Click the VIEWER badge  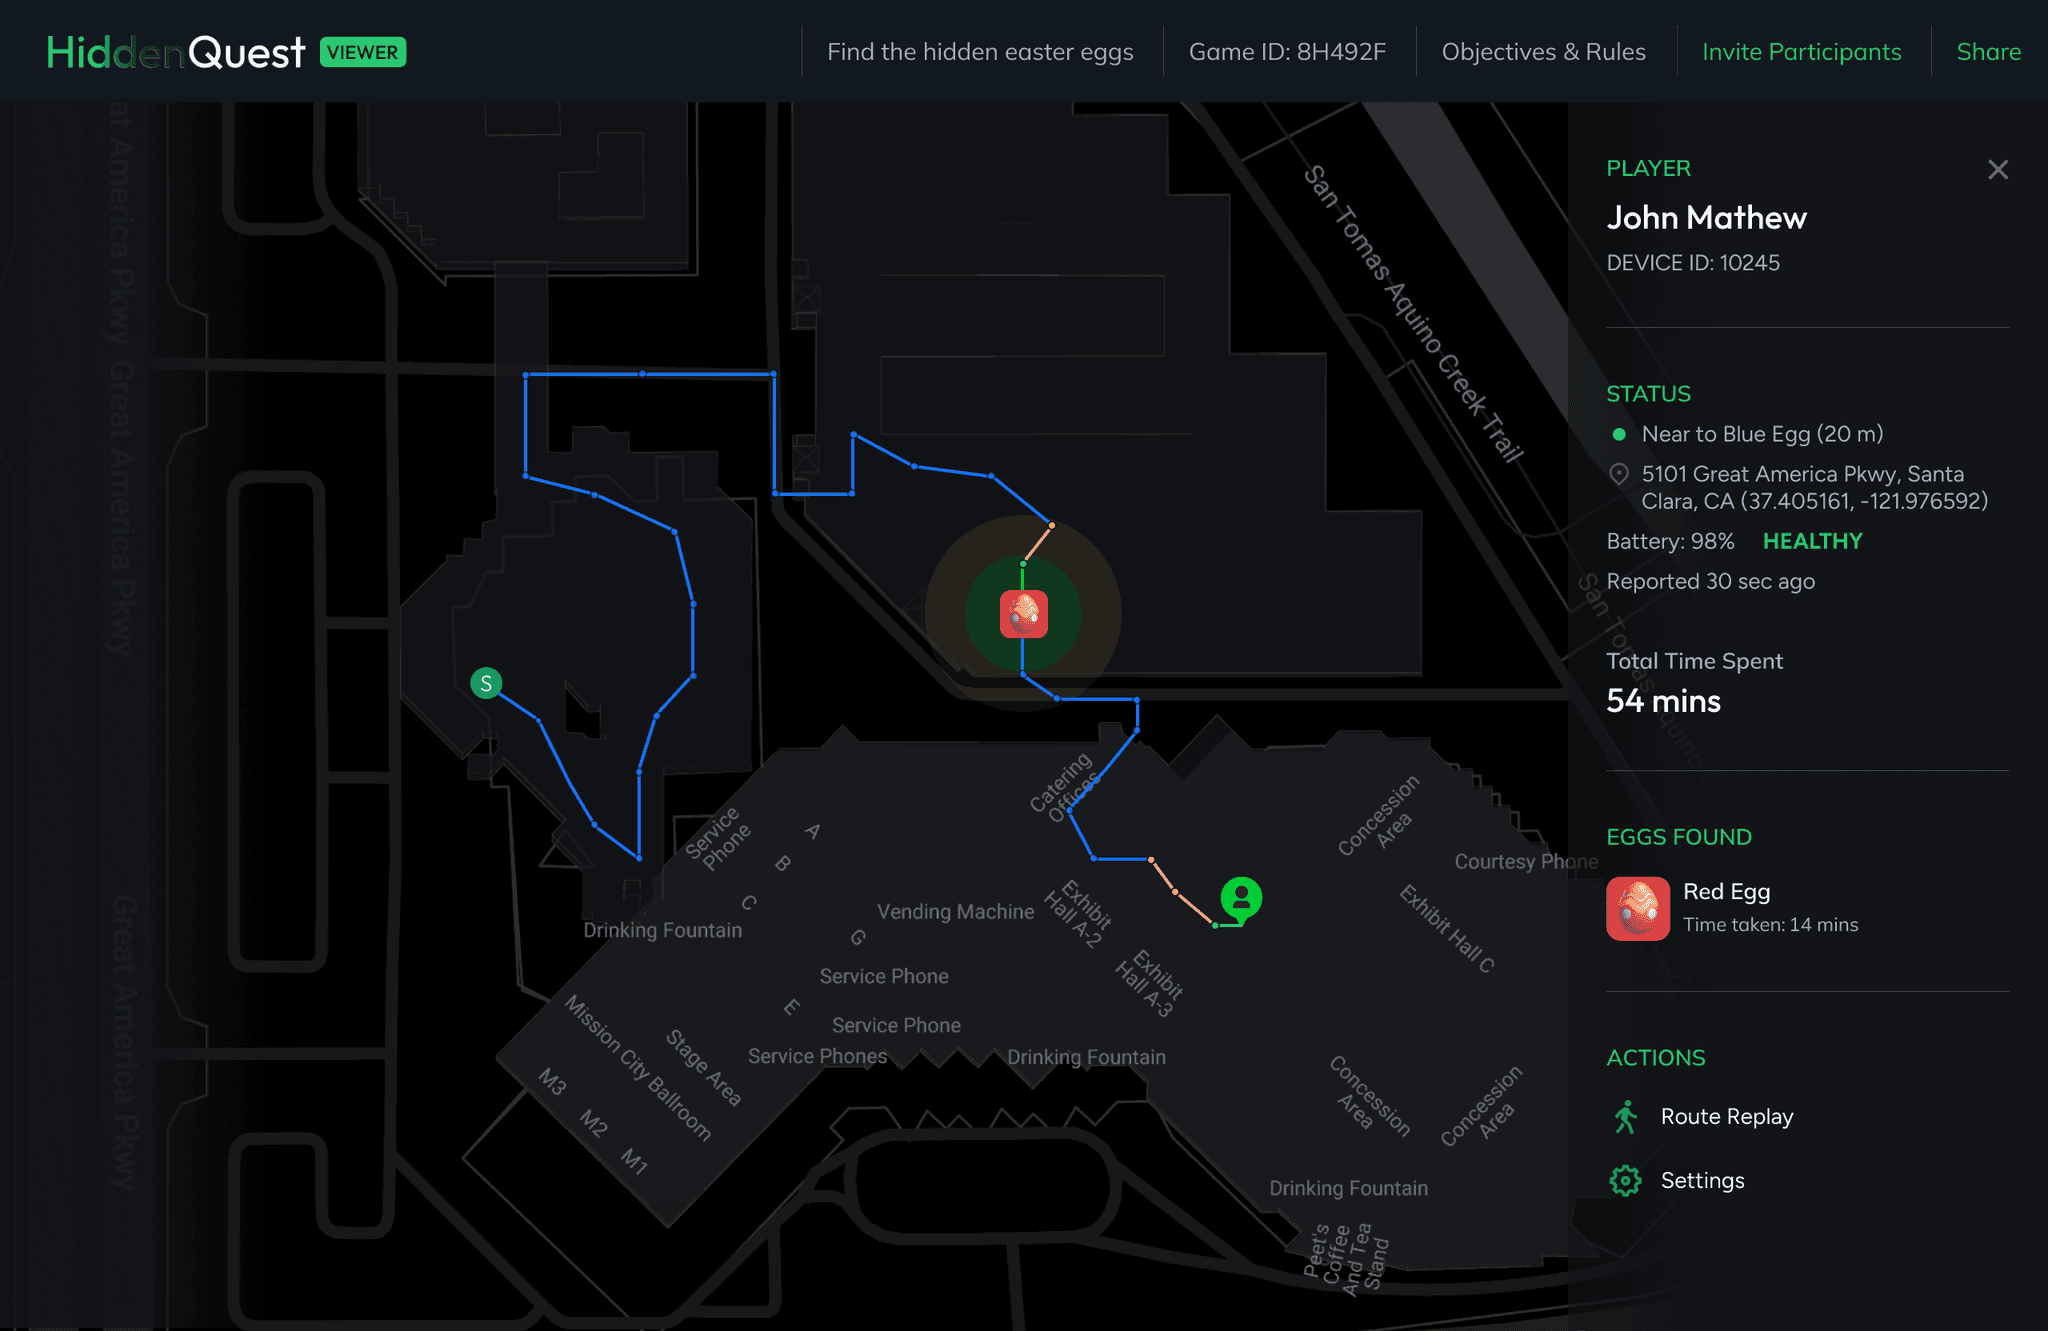point(363,52)
